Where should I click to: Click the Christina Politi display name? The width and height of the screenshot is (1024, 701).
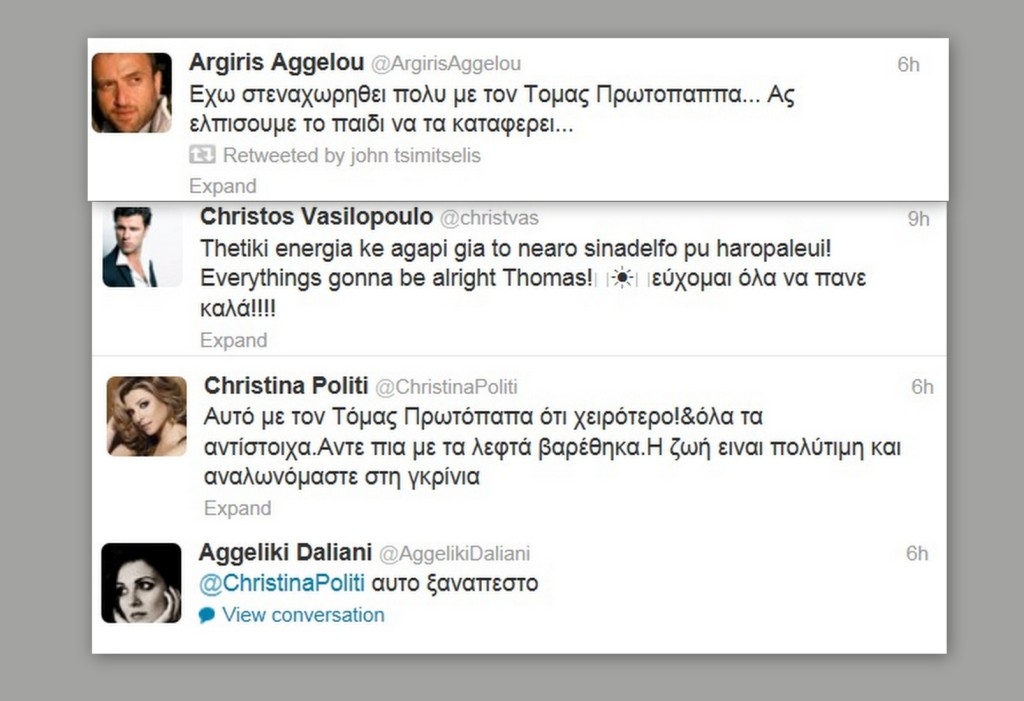click(x=286, y=385)
